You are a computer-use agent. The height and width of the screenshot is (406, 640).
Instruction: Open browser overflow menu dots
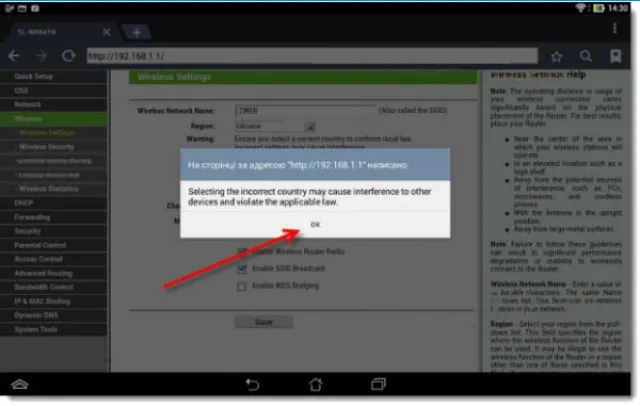point(615,28)
